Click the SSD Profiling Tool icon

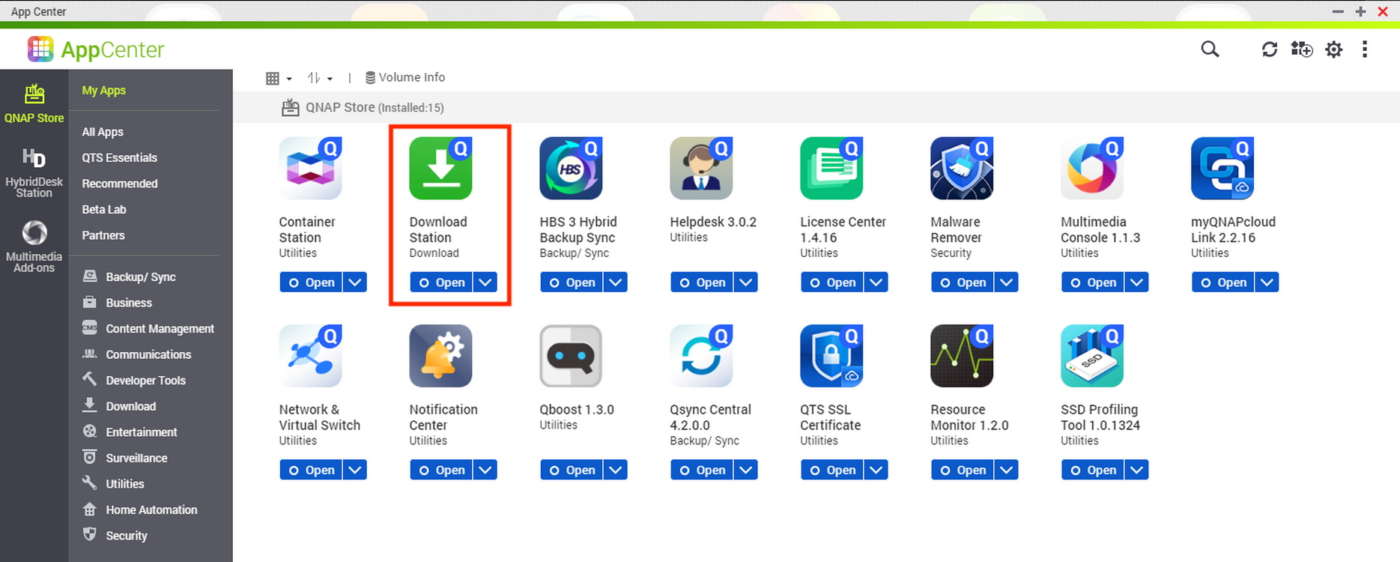point(1092,356)
